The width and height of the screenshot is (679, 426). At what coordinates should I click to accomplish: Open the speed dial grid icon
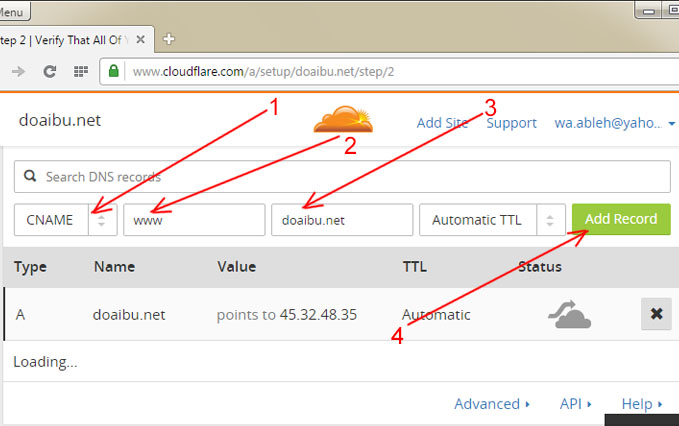[81, 71]
